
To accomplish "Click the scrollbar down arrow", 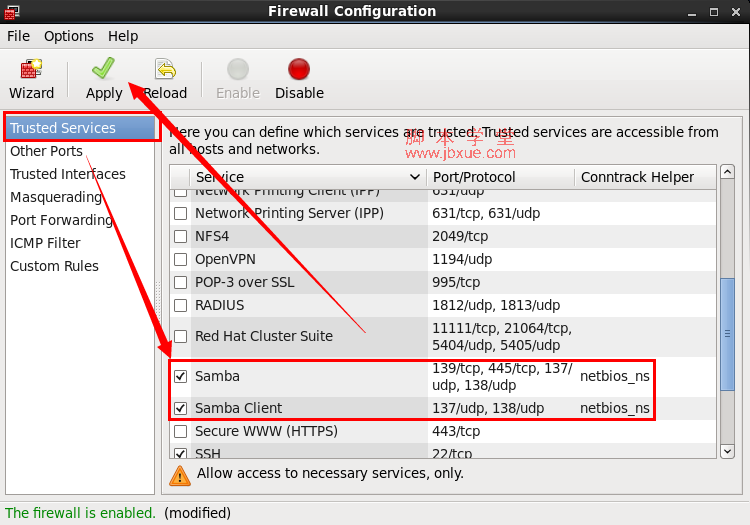I will click(x=728, y=451).
